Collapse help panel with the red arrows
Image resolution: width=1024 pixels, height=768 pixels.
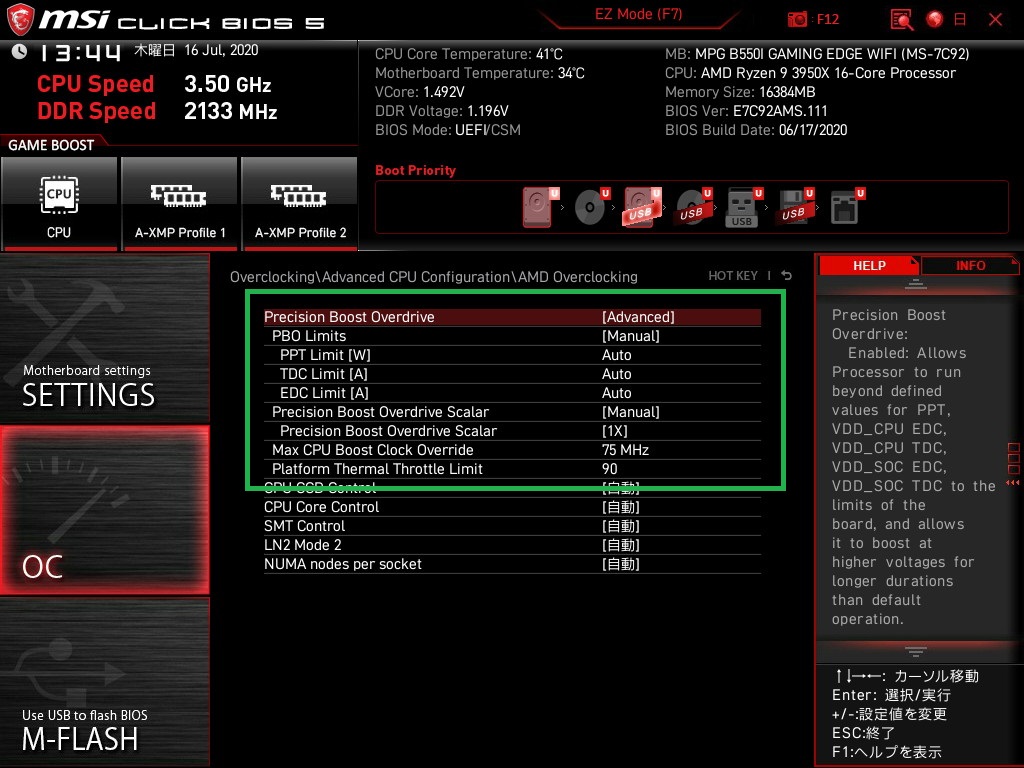tap(1013, 483)
